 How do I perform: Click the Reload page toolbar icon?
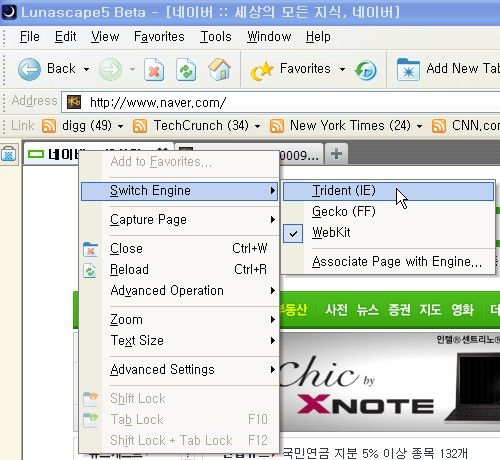(x=186, y=69)
